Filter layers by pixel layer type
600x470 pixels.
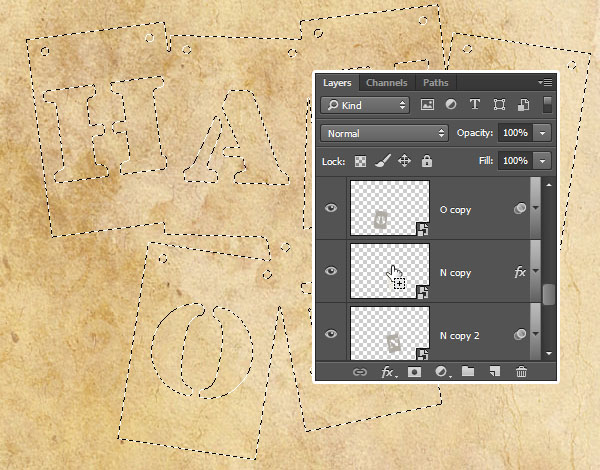coord(428,105)
